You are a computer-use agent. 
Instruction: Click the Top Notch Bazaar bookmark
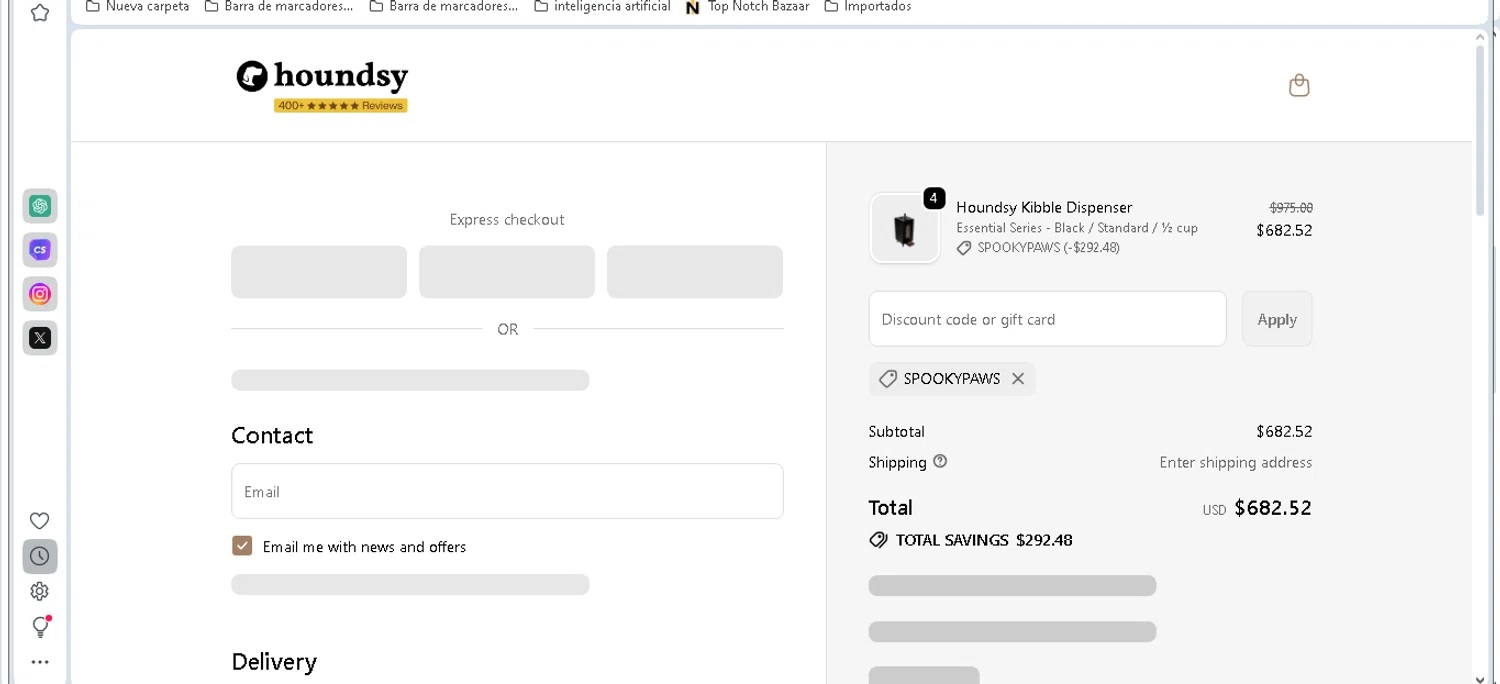click(x=747, y=7)
